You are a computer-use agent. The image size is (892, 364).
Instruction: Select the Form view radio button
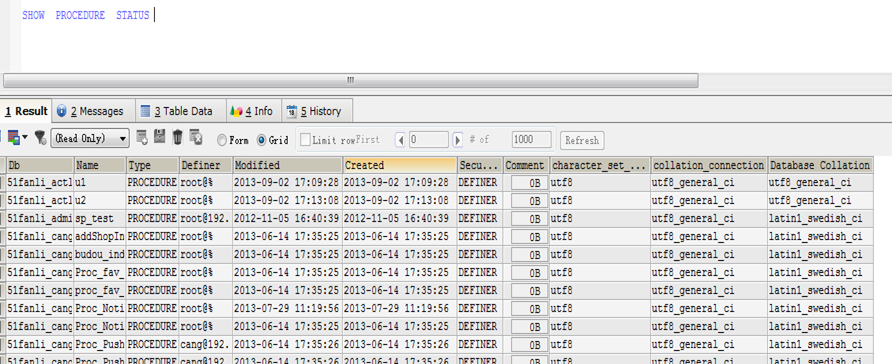pos(222,140)
